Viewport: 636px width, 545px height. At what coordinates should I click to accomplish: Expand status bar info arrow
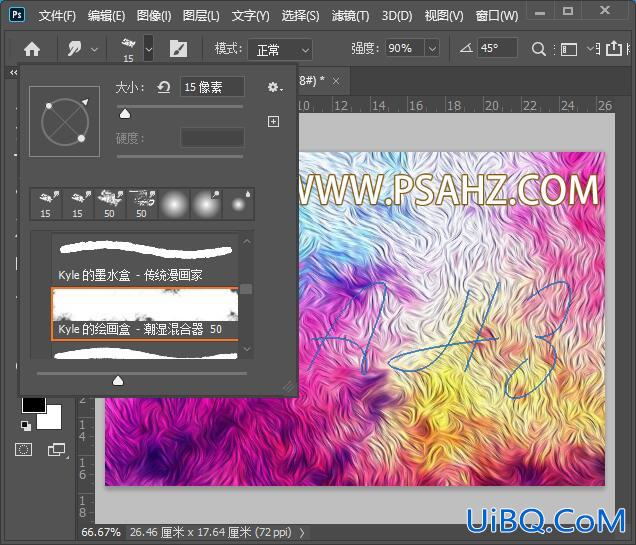[x=302, y=532]
